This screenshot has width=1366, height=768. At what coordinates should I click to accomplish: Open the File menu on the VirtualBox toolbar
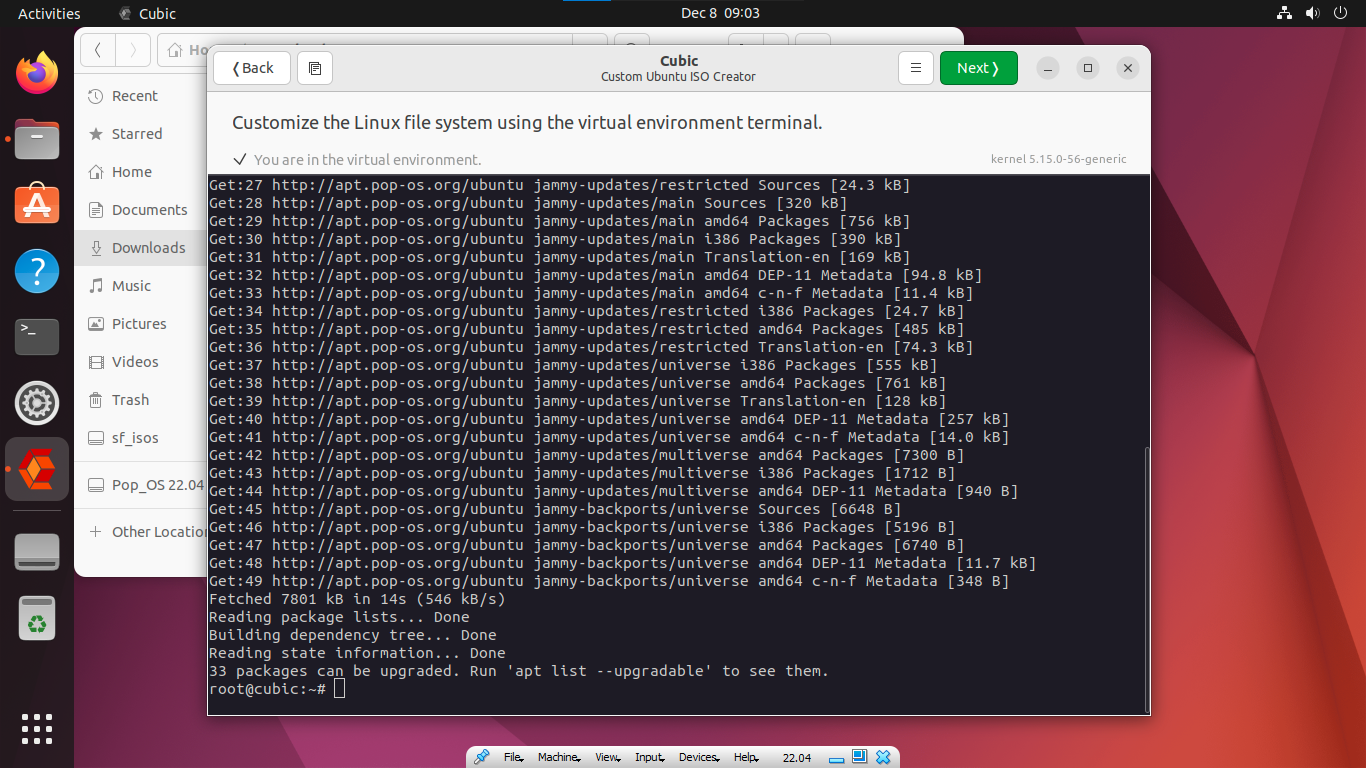(x=513, y=757)
